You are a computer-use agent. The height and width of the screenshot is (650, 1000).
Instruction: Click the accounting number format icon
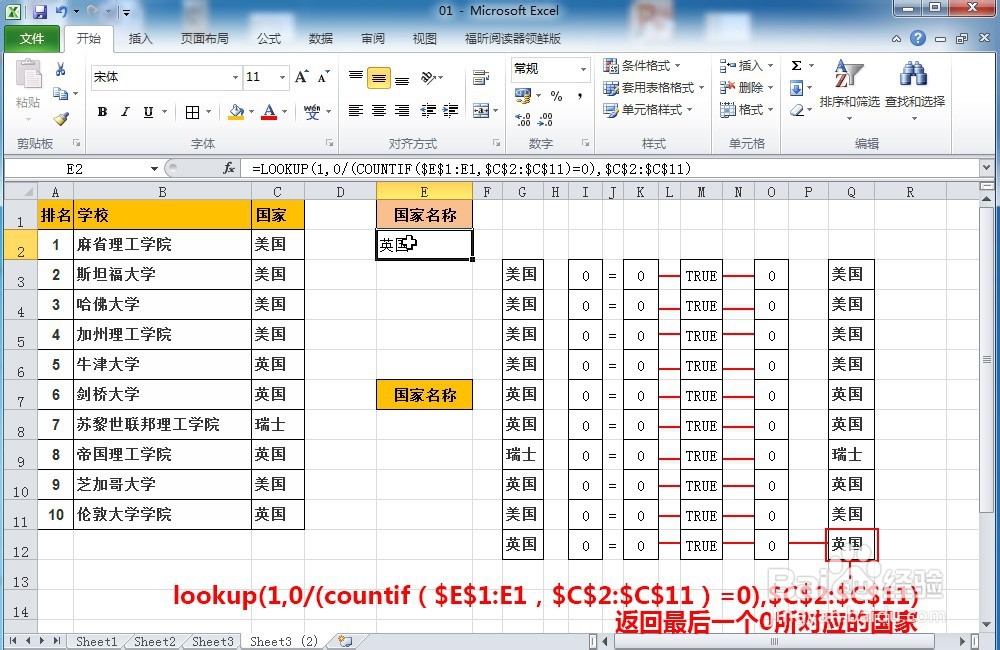[x=523, y=96]
